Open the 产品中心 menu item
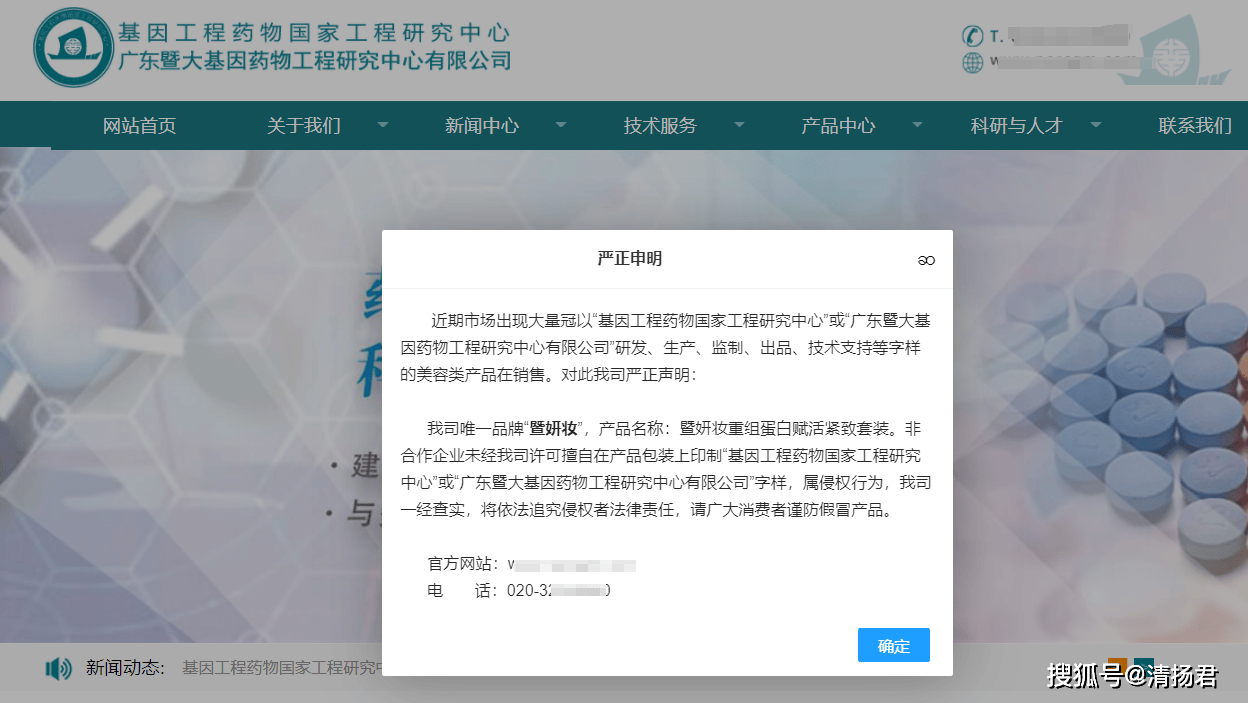This screenshot has height=703, width=1248. point(838,126)
